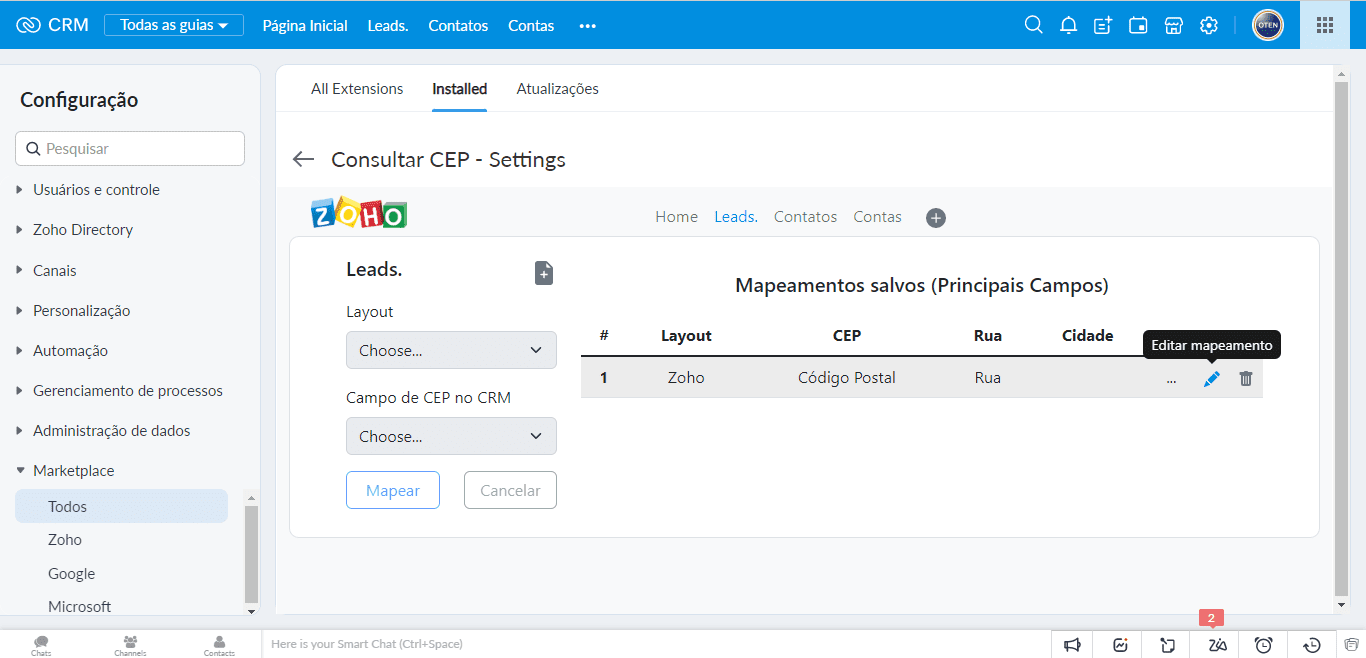Expand Automação in the sidebar
This screenshot has height=658, width=1366.
pyautogui.click(x=70, y=351)
